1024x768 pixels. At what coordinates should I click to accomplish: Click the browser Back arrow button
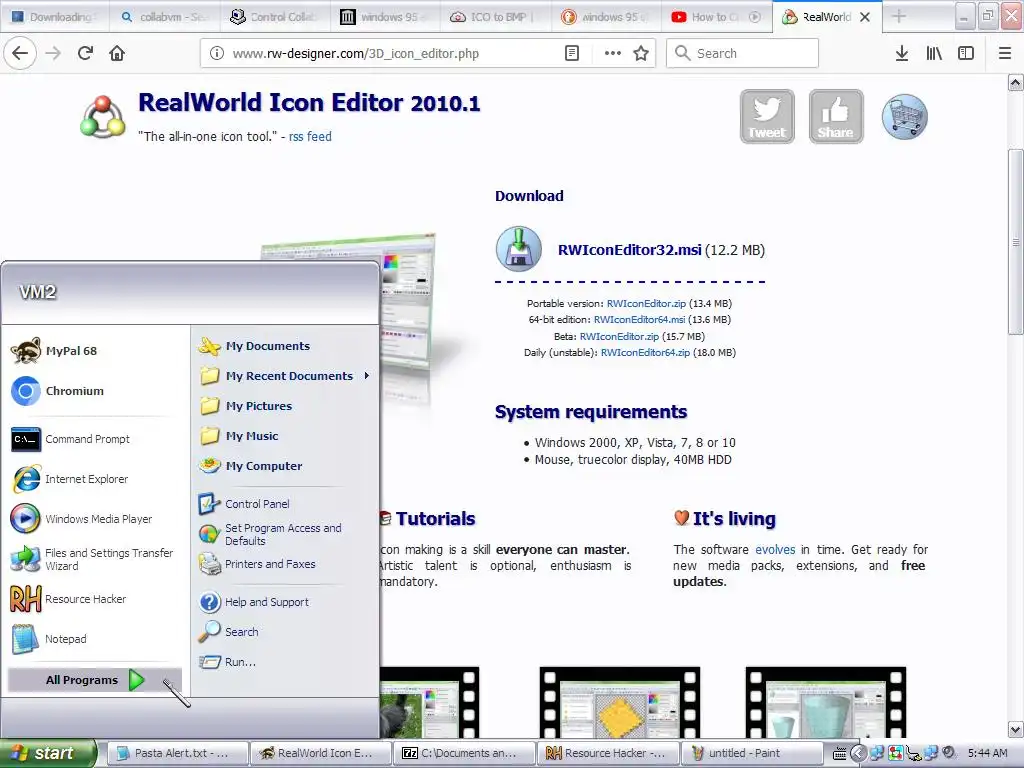20,54
